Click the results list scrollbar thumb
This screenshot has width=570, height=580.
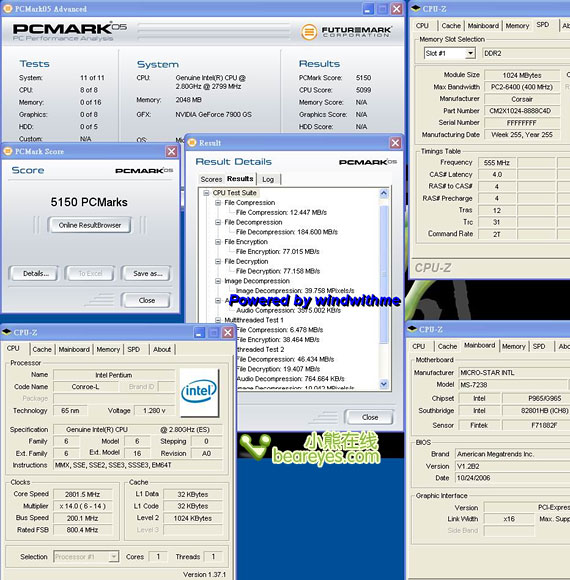tap(384, 274)
